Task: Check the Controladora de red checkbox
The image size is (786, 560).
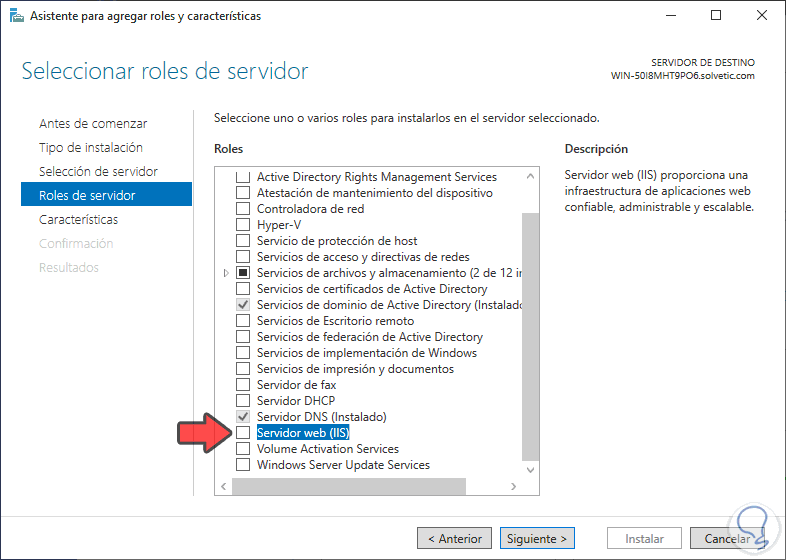Action: [x=243, y=209]
